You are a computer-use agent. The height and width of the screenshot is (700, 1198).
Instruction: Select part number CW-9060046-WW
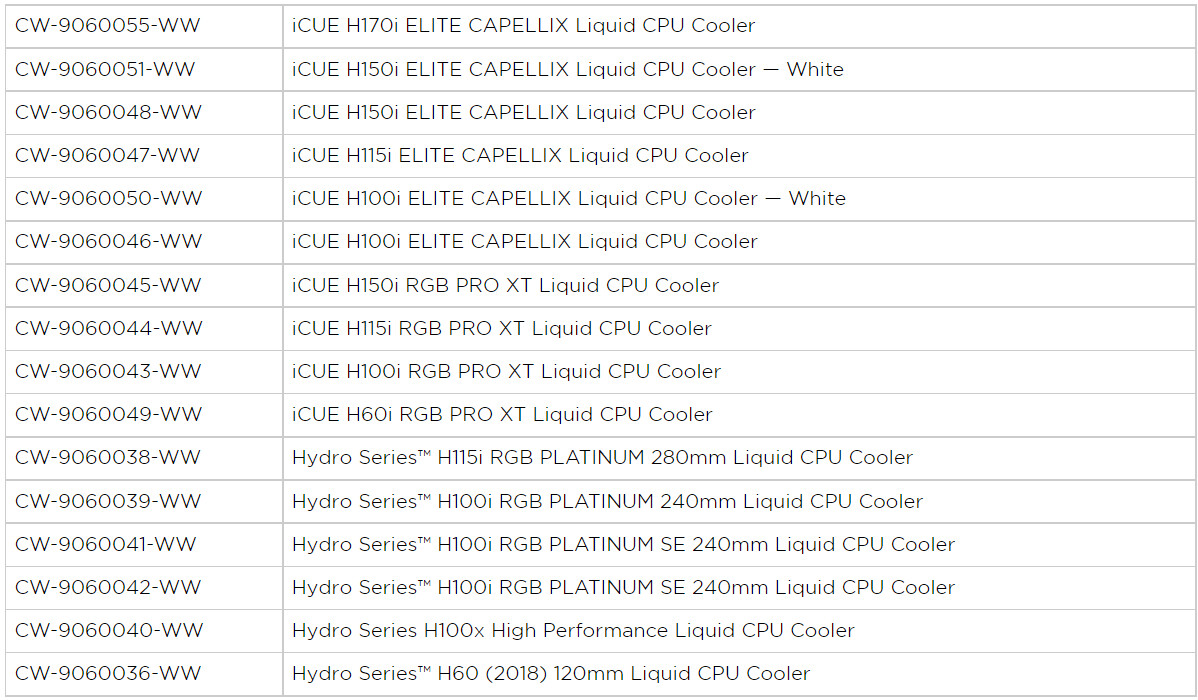108,241
